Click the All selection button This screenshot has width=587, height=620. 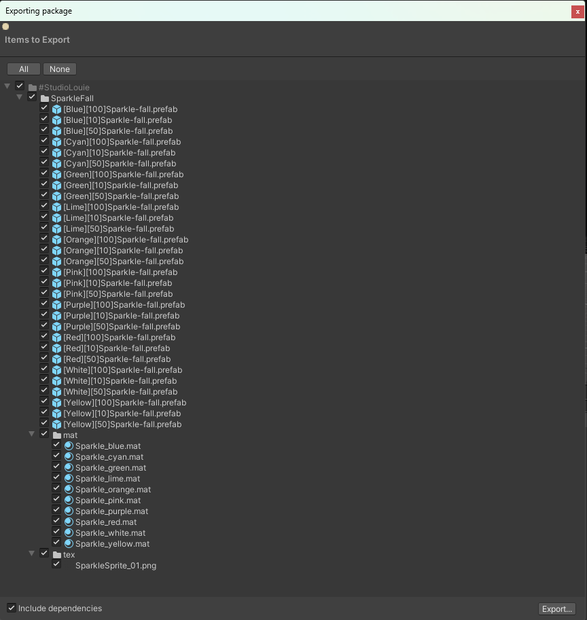point(24,69)
